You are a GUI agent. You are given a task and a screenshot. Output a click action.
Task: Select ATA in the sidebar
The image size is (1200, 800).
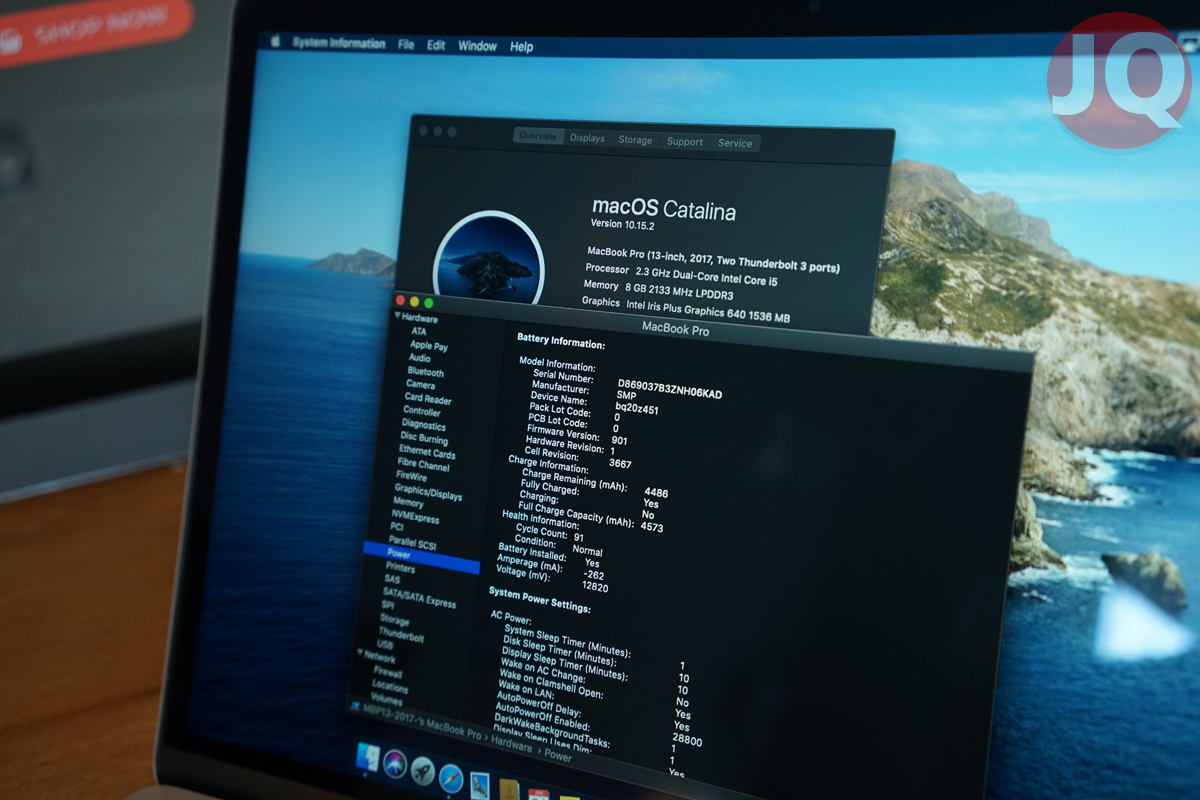tap(418, 331)
